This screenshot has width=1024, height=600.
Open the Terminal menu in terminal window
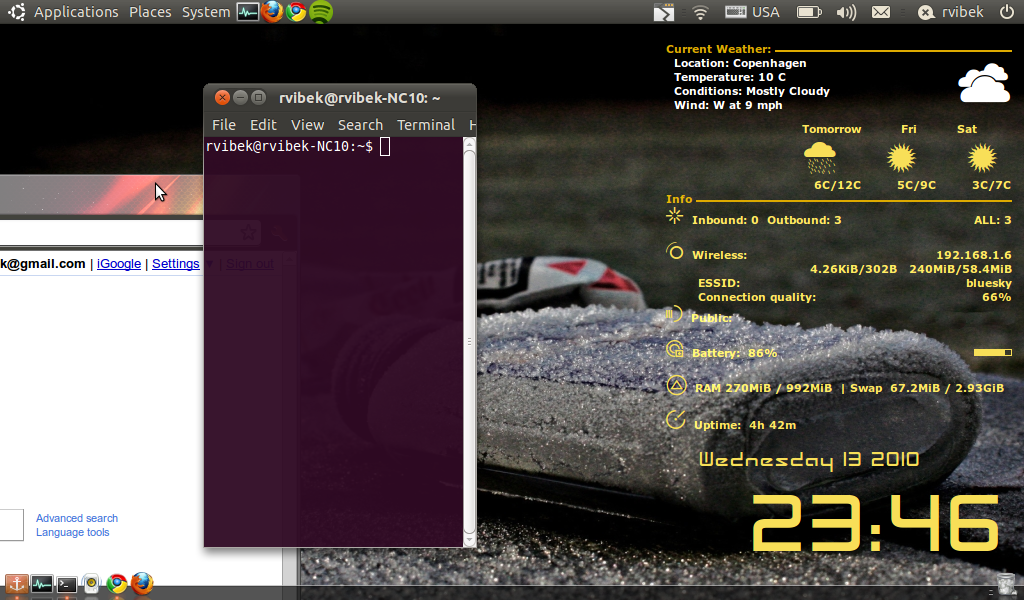(x=426, y=125)
